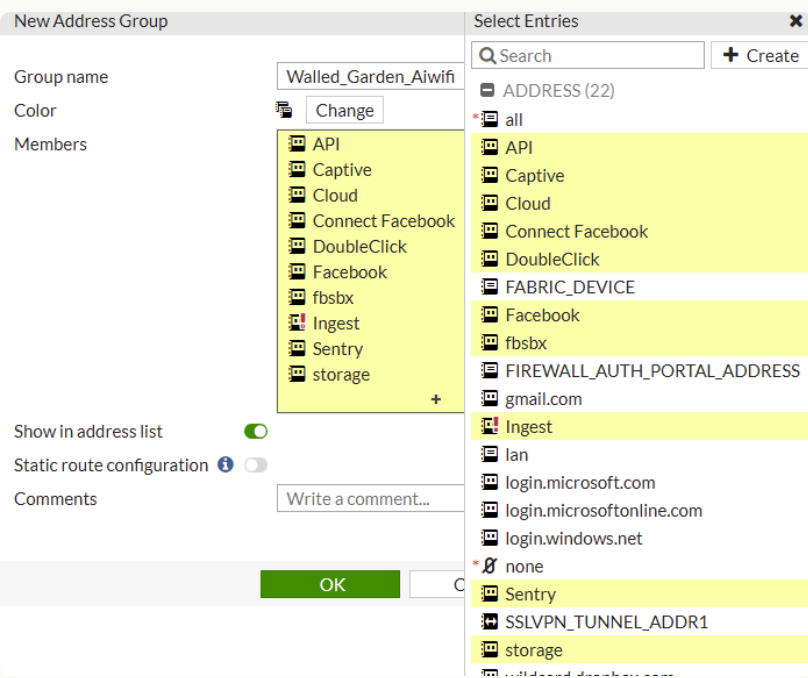Screen dimensions: 808x678
Task: Click the Captive icon in Members list
Action: coord(297,169)
